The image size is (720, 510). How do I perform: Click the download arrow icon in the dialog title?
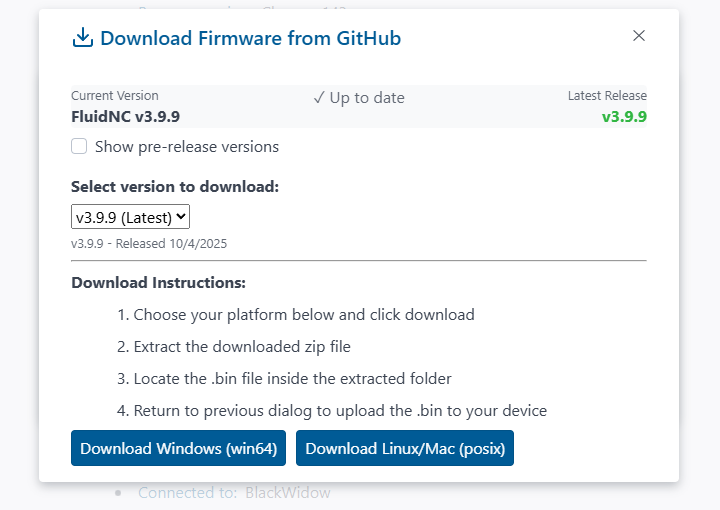[83, 38]
